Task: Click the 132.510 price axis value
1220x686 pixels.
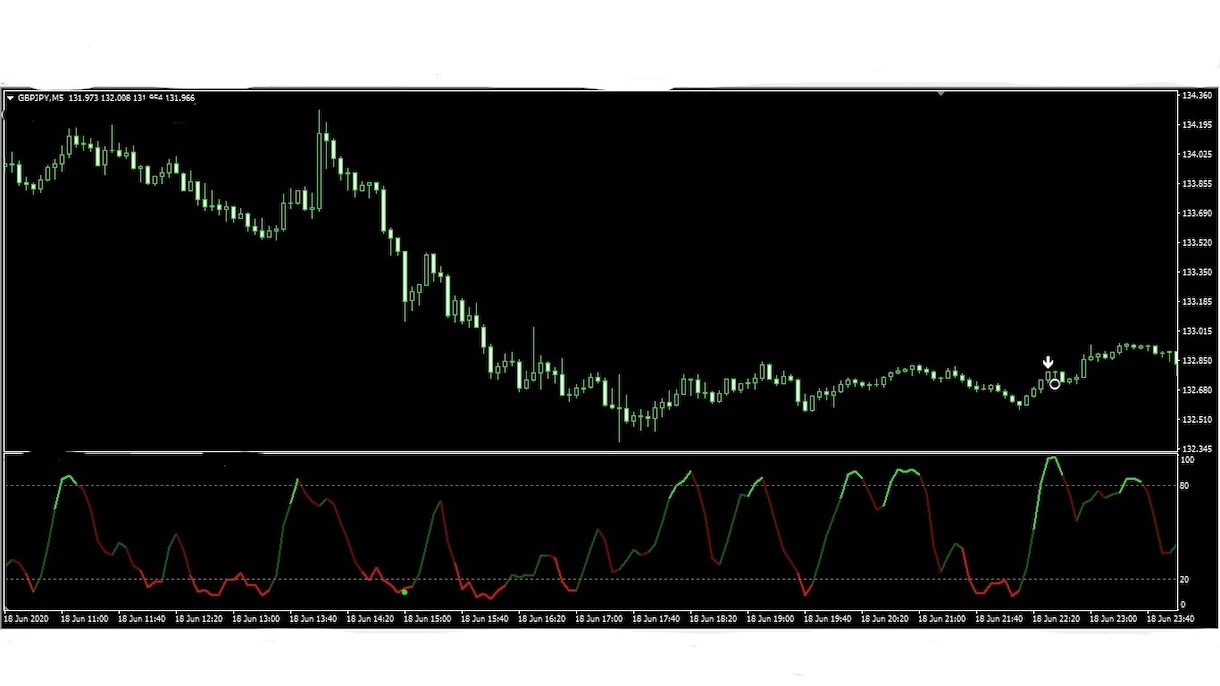Action: pyautogui.click(x=1197, y=419)
